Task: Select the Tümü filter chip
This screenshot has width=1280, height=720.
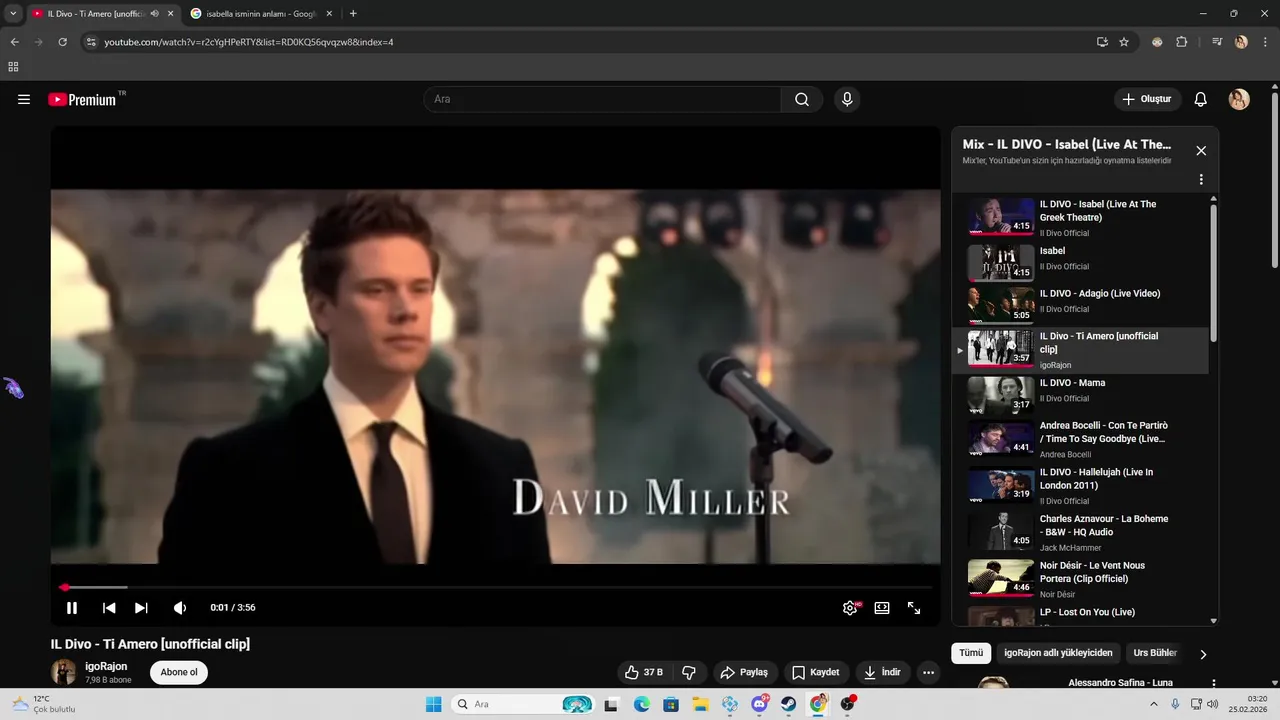Action: [971, 653]
